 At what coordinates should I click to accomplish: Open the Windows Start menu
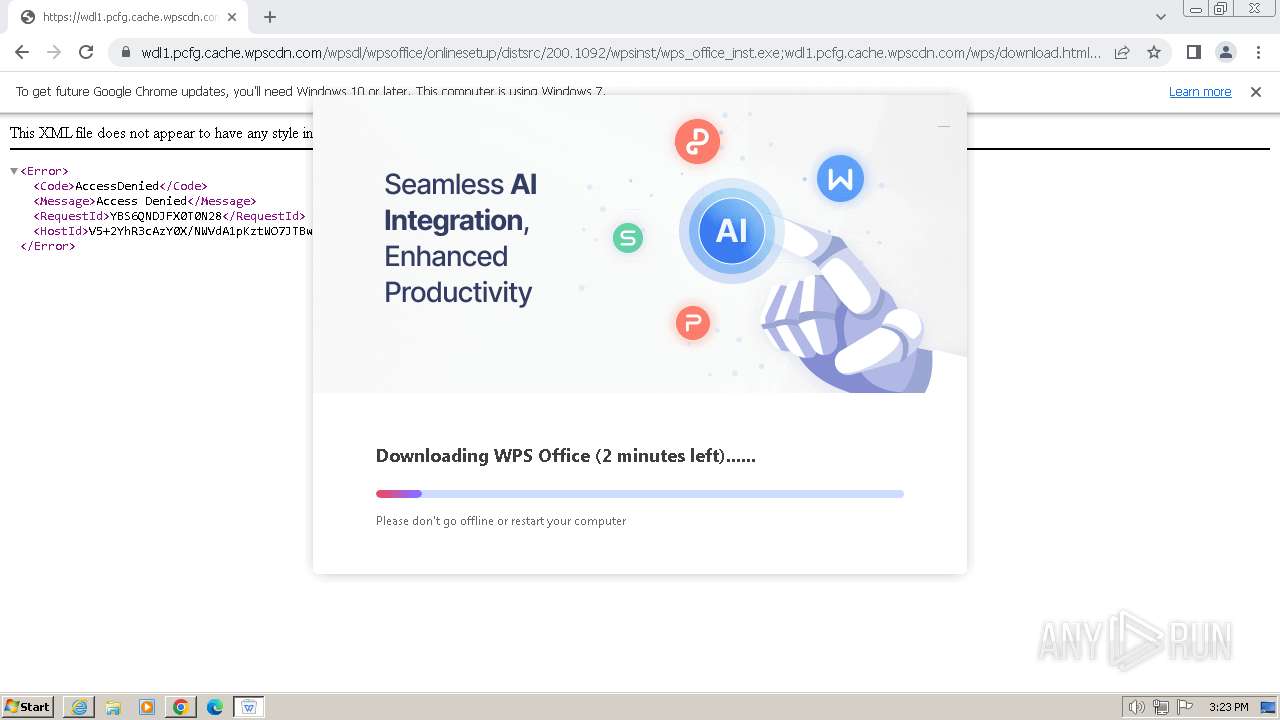tap(28, 707)
